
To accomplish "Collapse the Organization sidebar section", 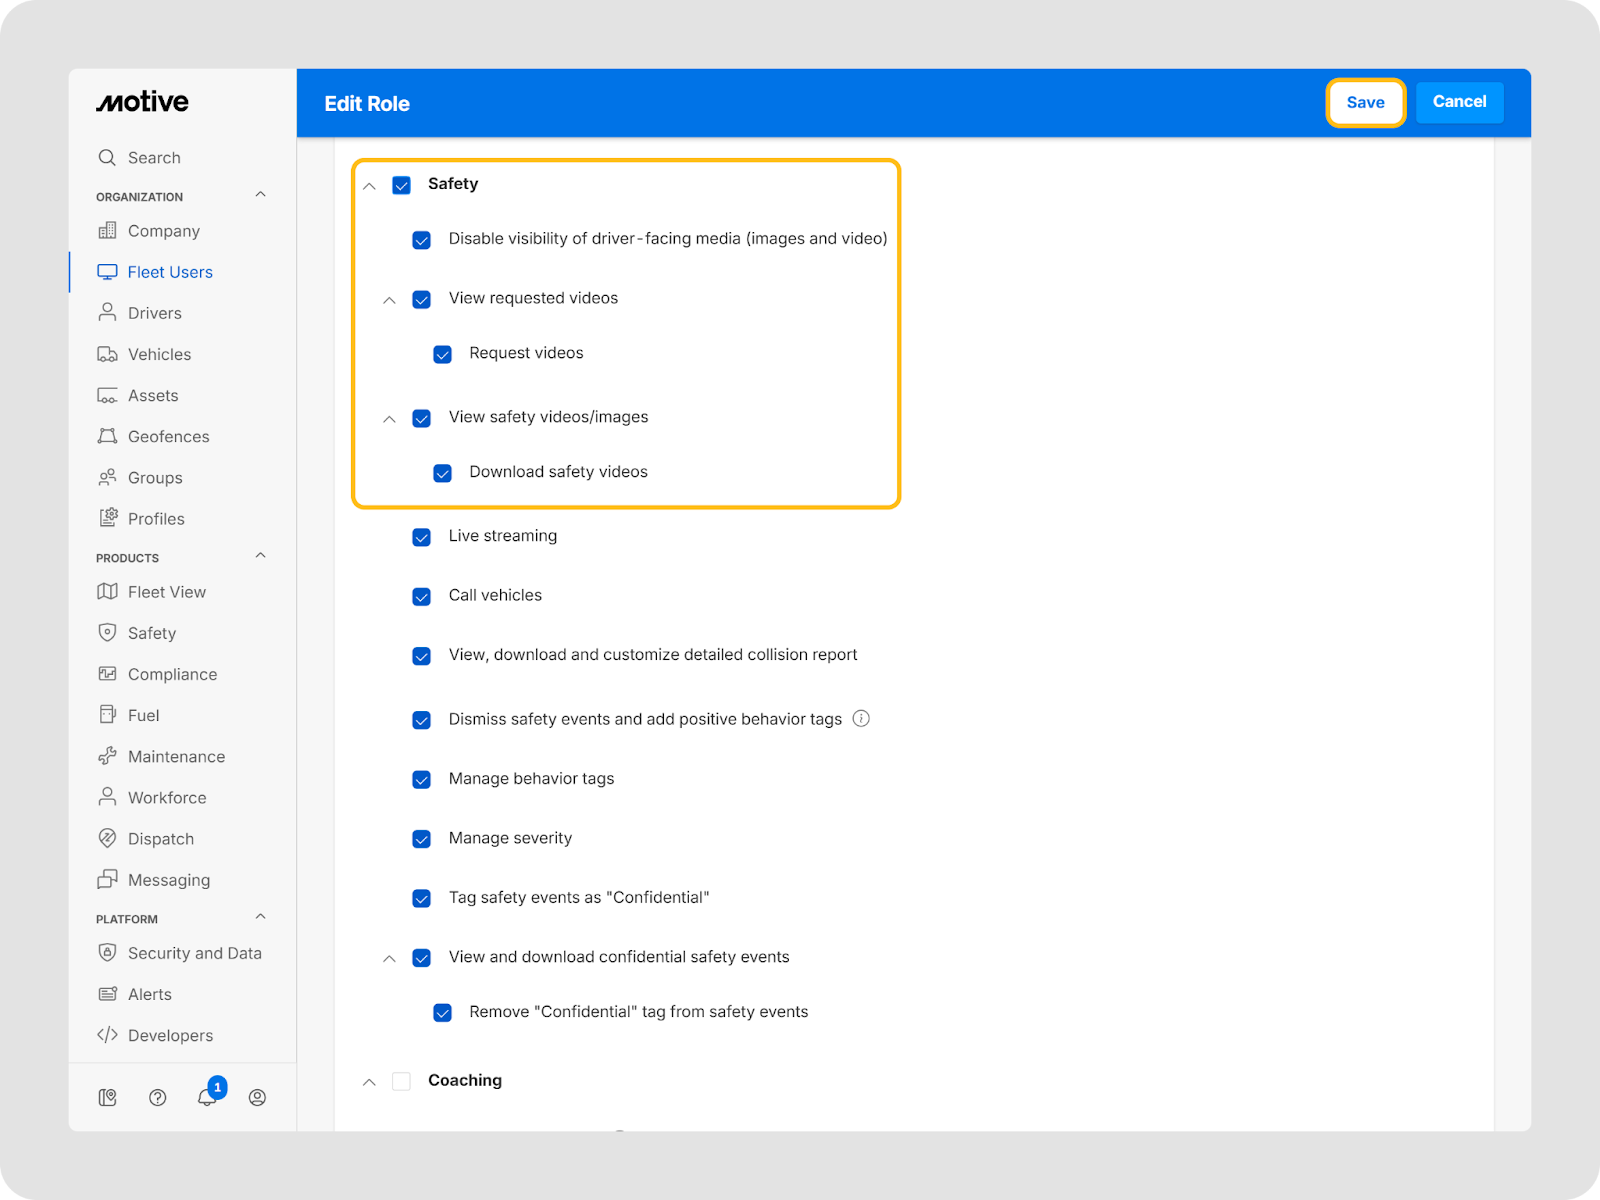I will 260,195.
